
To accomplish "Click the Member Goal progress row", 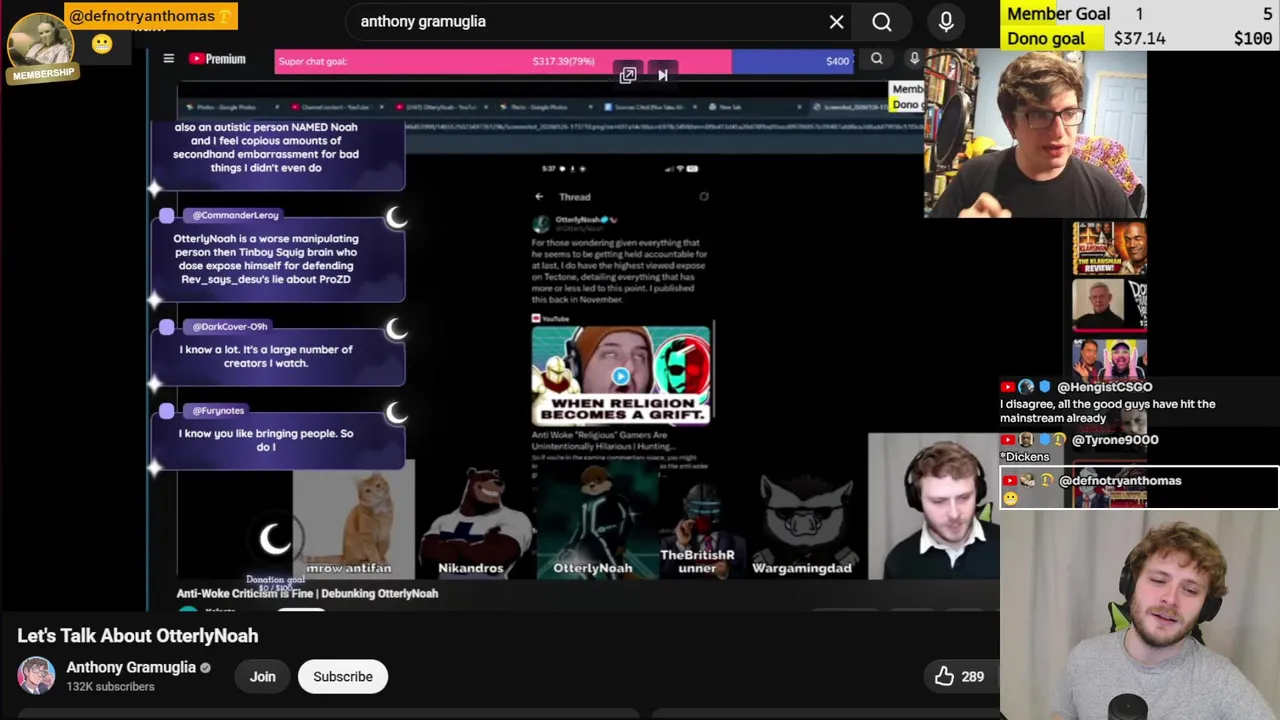I will [x=1140, y=14].
